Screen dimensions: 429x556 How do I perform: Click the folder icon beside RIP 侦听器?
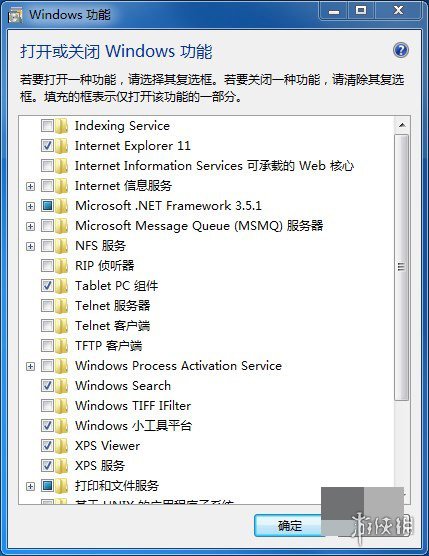pos(61,266)
